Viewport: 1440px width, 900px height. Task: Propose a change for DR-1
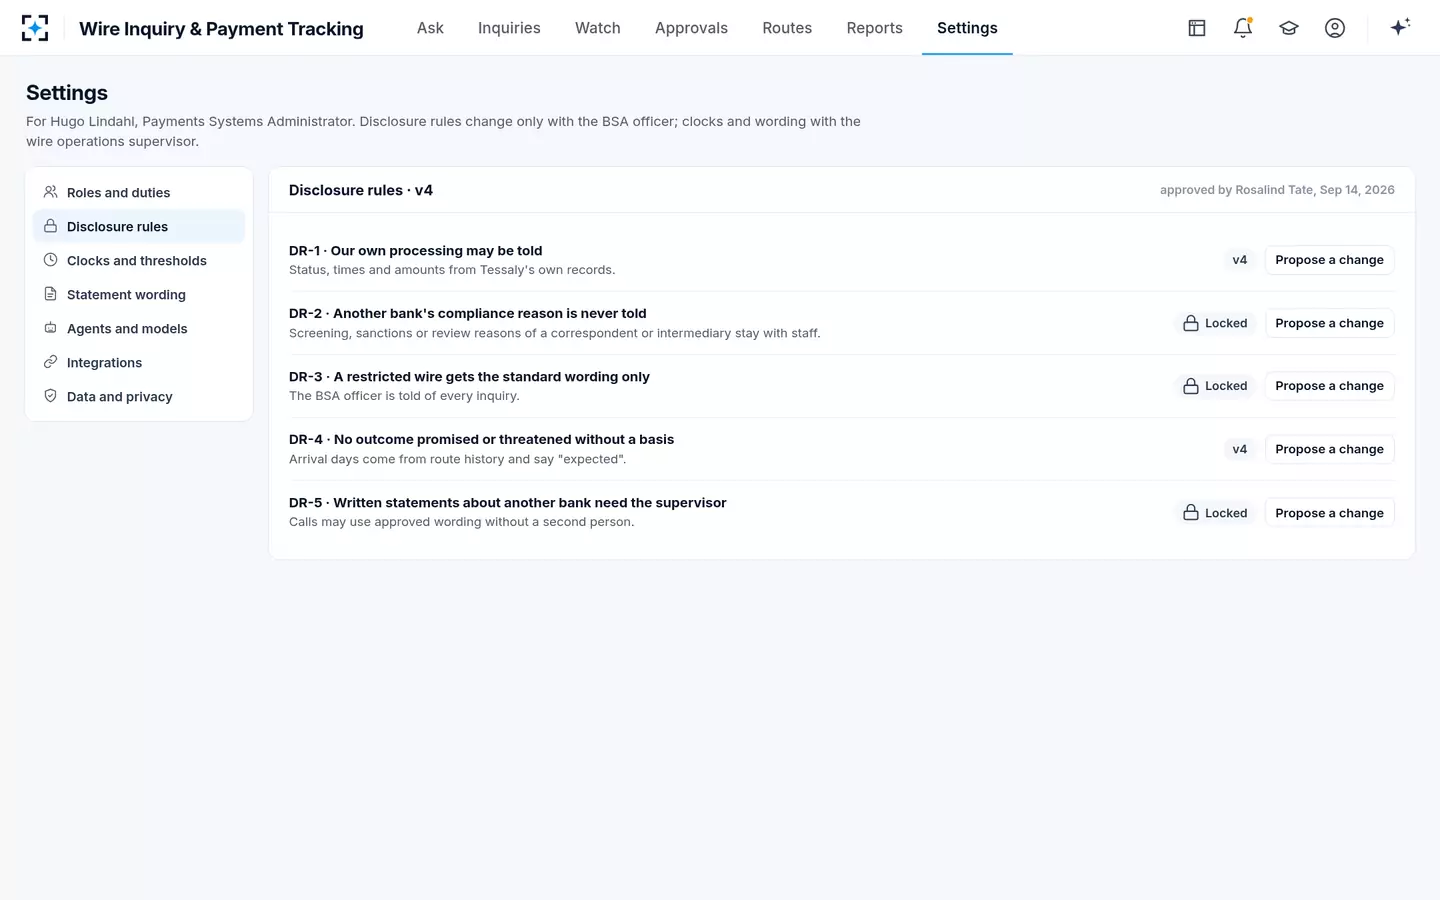click(1329, 260)
